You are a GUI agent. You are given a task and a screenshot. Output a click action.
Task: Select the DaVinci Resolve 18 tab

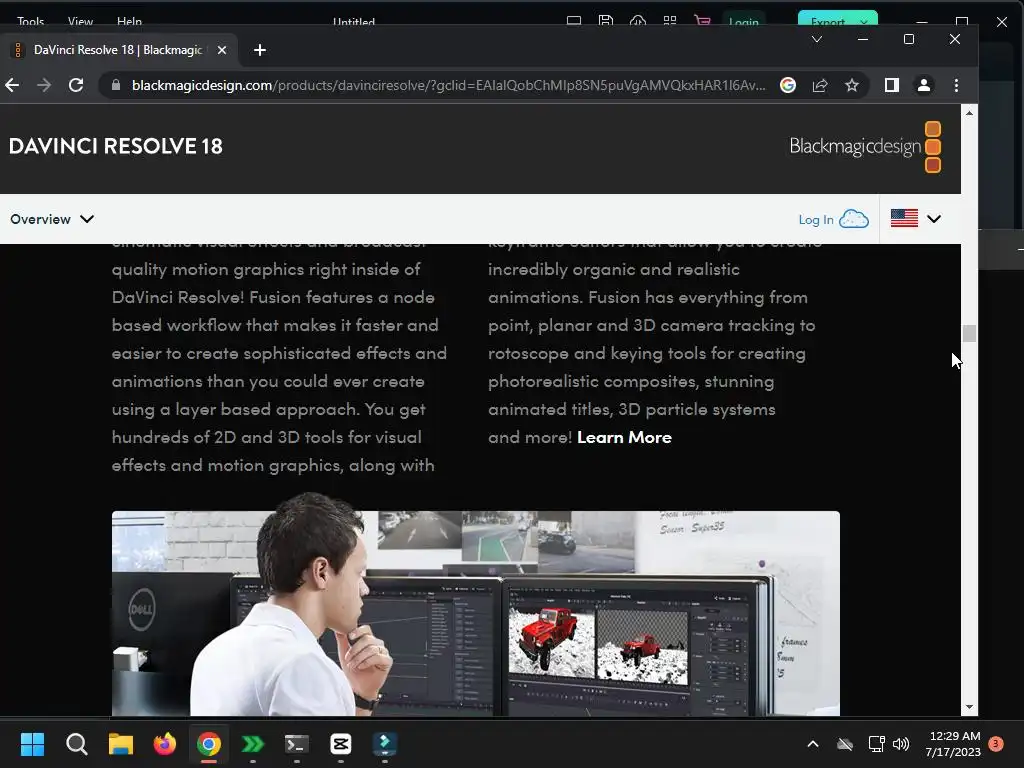118,50
